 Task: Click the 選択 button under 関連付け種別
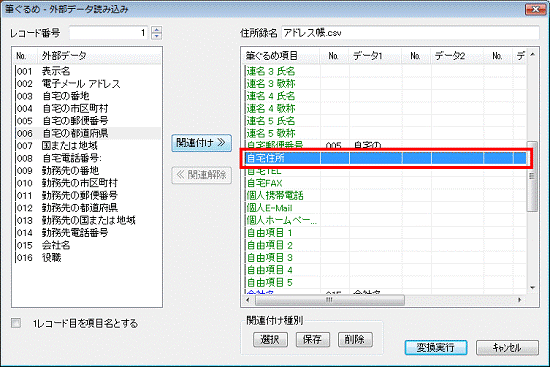coord(270,339)
